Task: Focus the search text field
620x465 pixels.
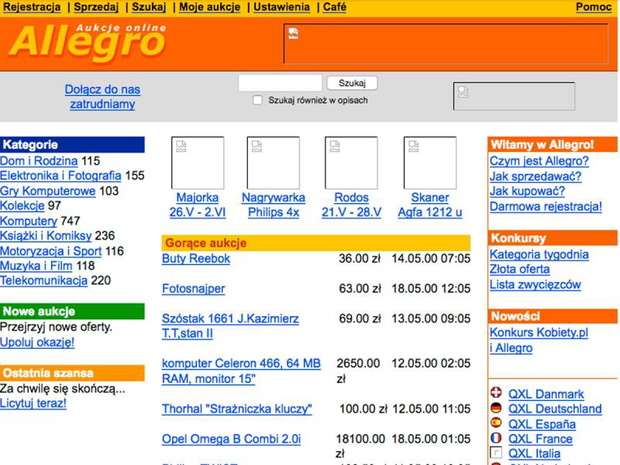Action: [x=280, y=83]
